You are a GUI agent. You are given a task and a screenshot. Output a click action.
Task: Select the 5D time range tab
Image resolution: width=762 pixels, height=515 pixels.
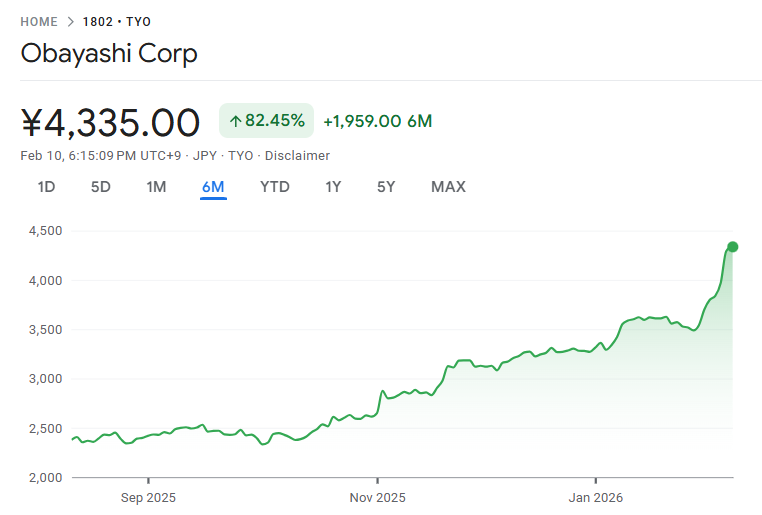click(101, 187)
